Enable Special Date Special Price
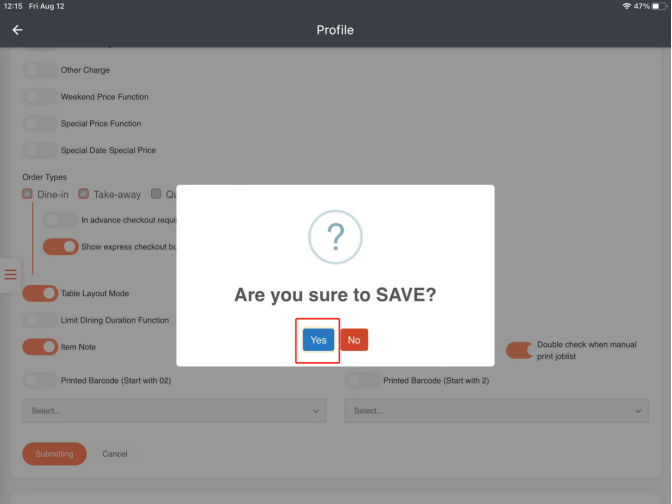The image size is (672, 504). click(40, 150)
